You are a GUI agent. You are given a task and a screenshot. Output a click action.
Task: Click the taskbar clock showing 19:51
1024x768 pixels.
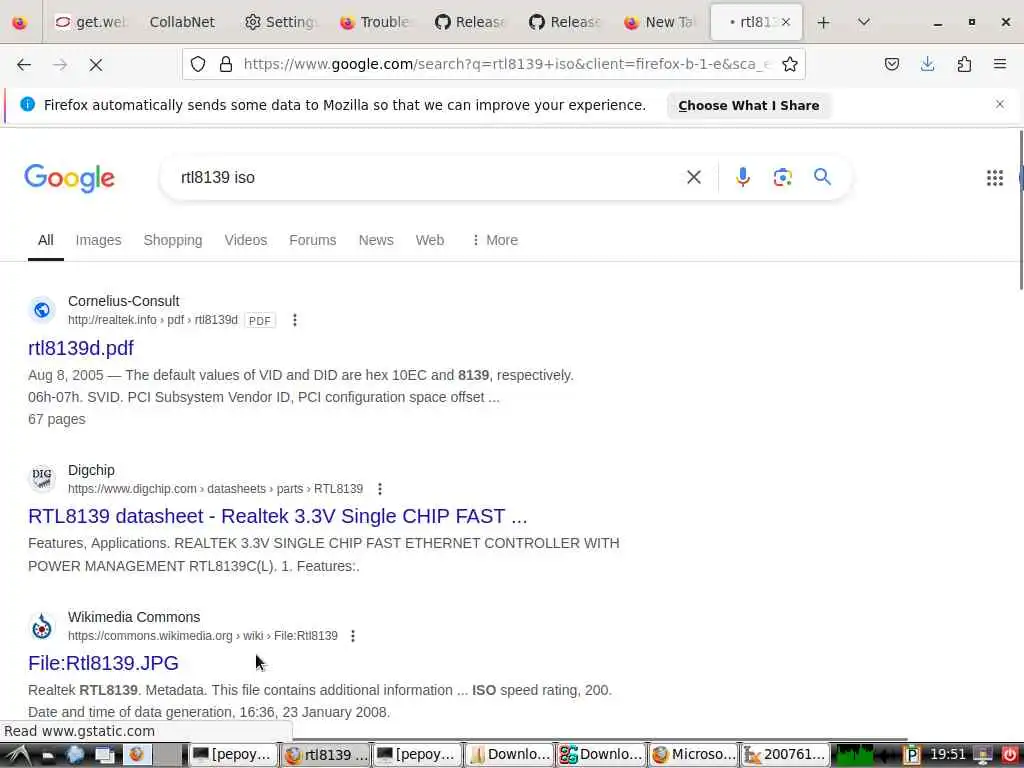947,755
